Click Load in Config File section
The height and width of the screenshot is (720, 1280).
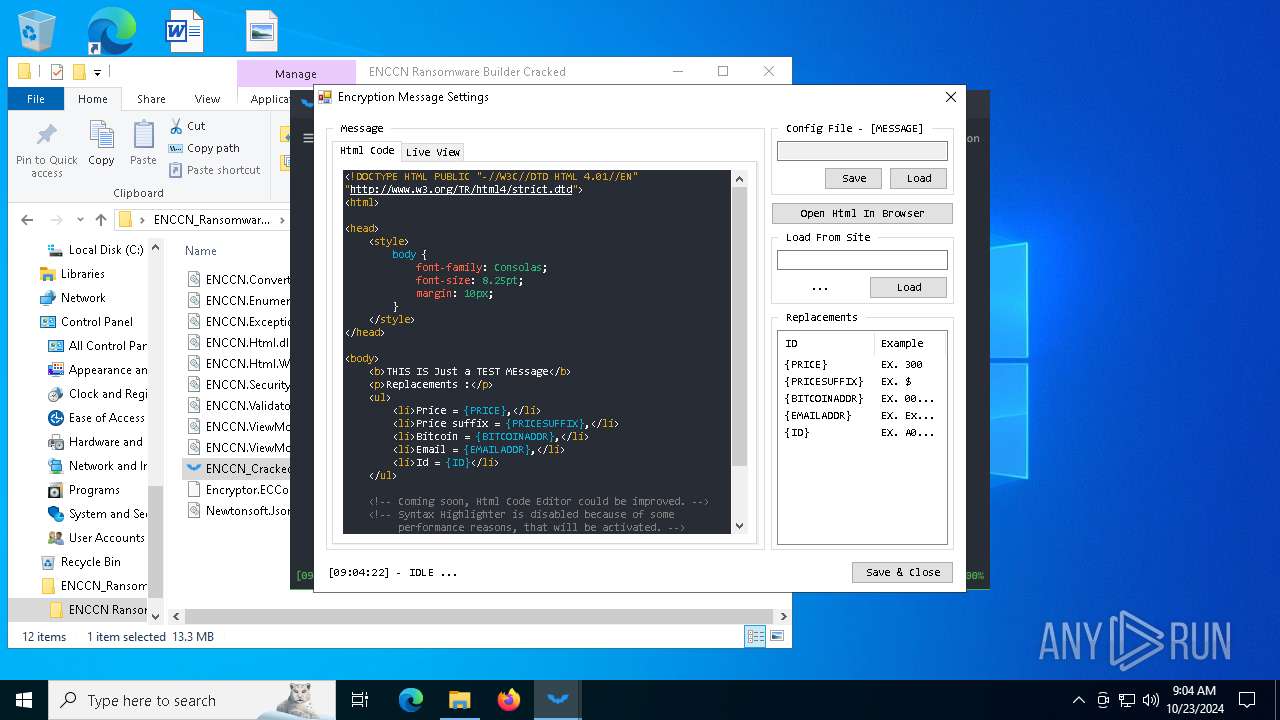919,178
